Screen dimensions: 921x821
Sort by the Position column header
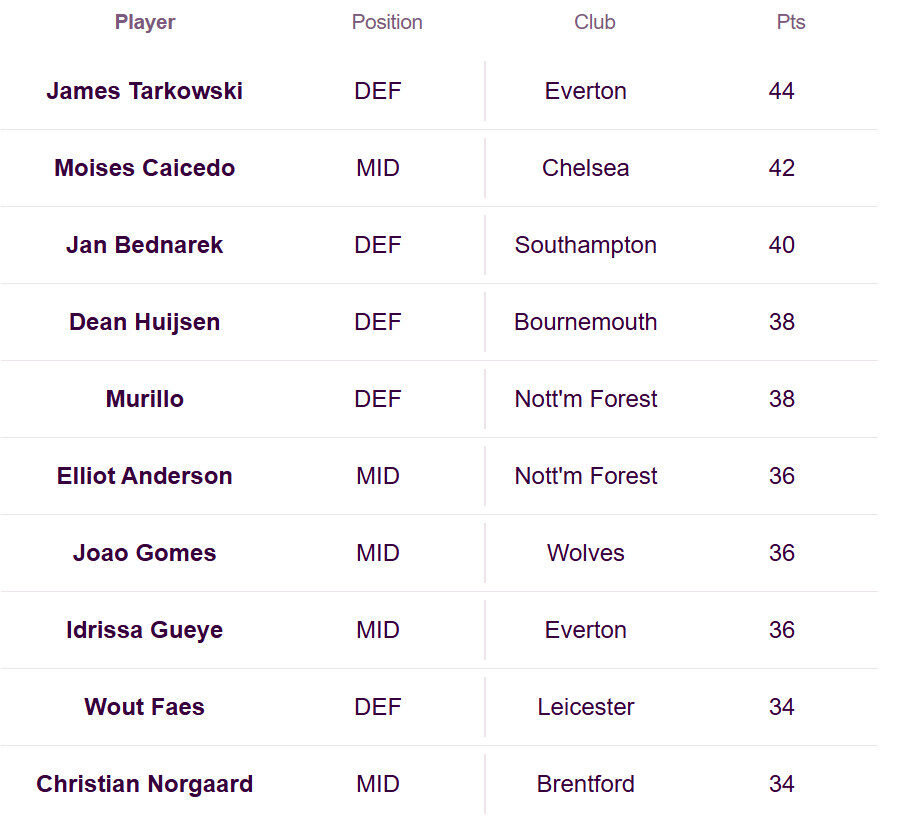coord(387,22)
